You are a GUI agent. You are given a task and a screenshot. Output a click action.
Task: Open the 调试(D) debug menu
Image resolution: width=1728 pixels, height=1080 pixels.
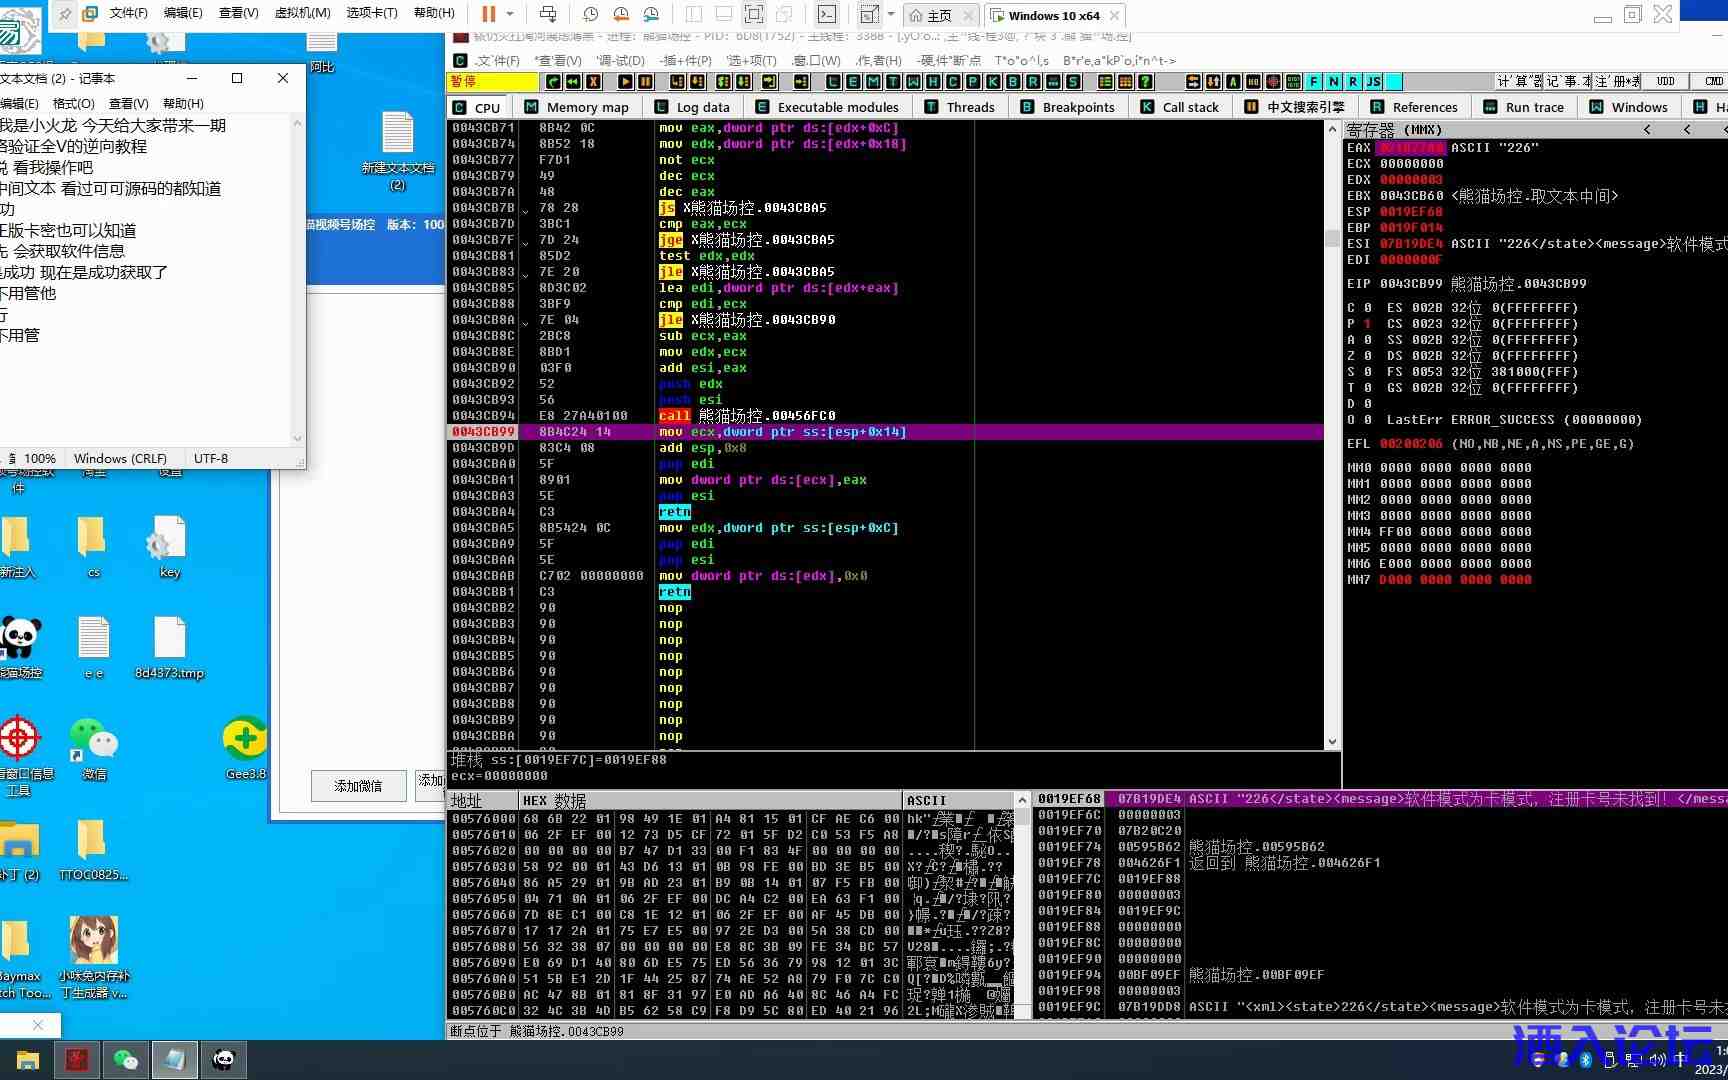pyautogui.click(x=620, y=60)
